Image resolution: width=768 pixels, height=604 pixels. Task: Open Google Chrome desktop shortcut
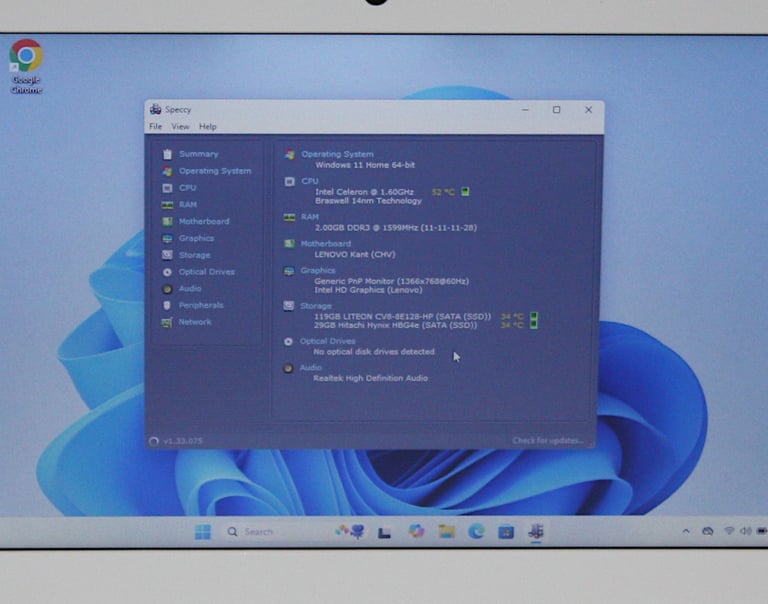(x=26, y=67)
